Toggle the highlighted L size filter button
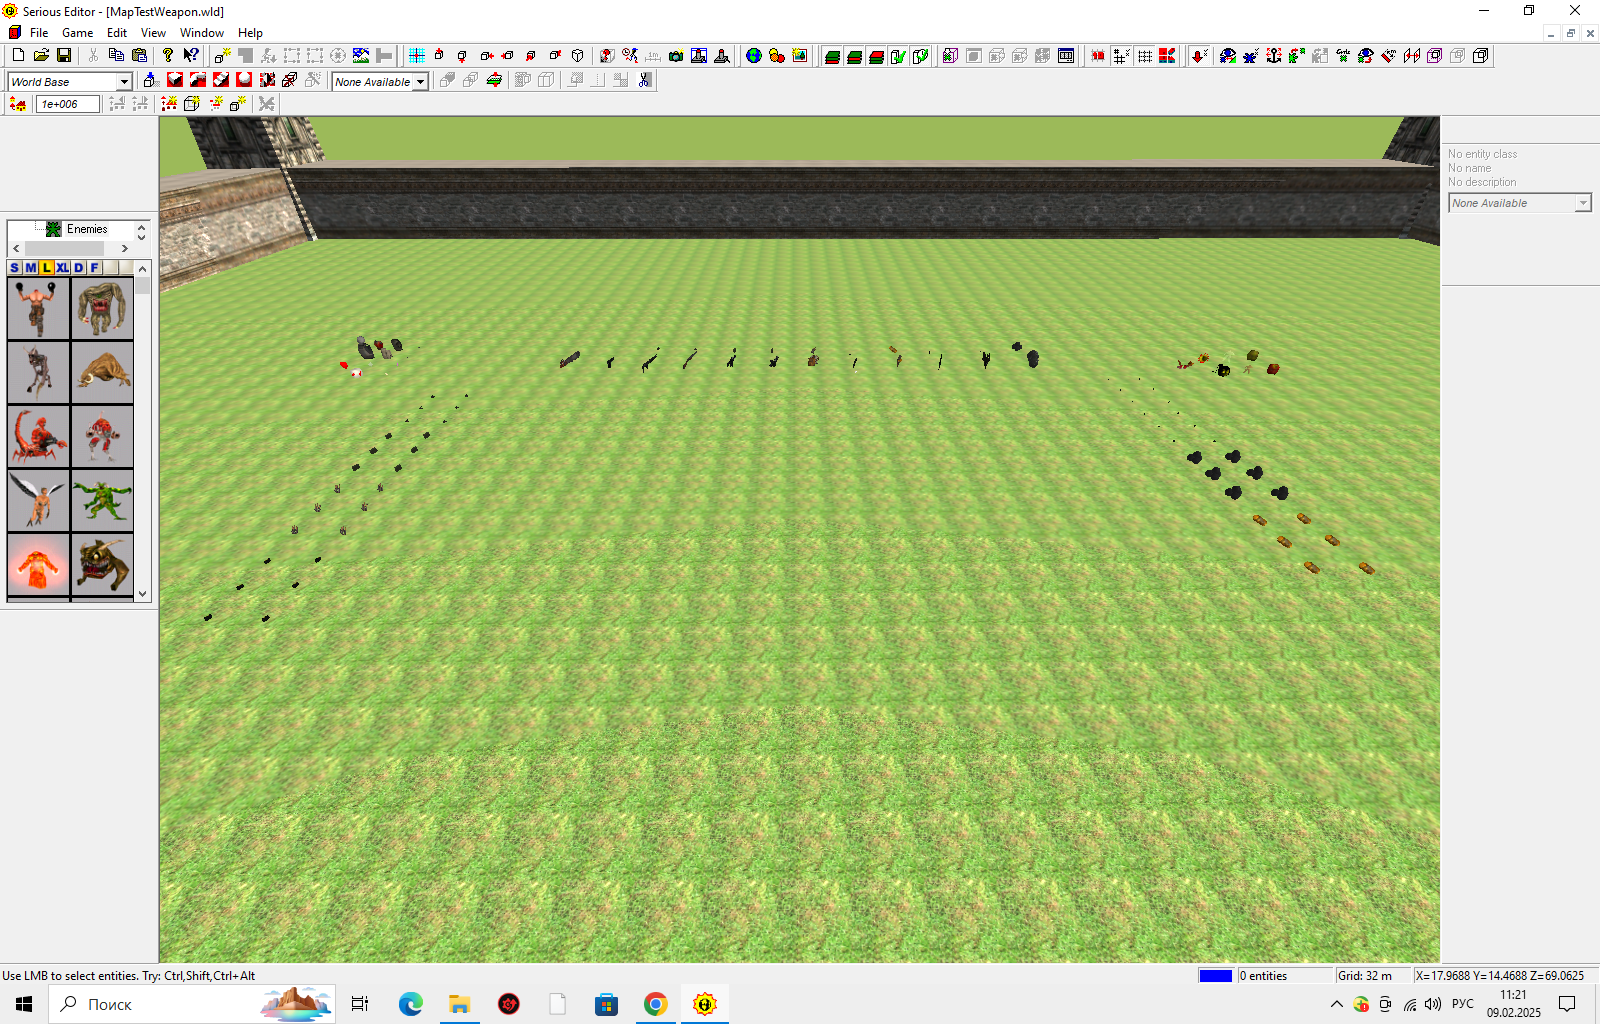Image resolution: width=1600 pixels, height=1024 pixels. (x=47, y=268)
